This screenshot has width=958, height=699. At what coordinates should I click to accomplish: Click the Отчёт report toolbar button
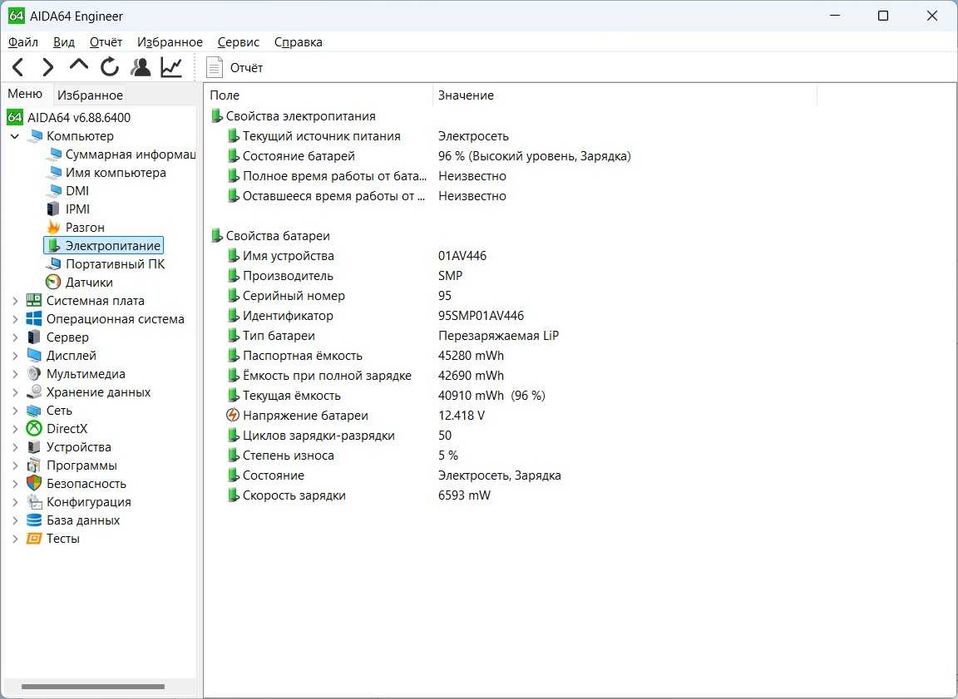pyautogui.click(x=235, y=67)
